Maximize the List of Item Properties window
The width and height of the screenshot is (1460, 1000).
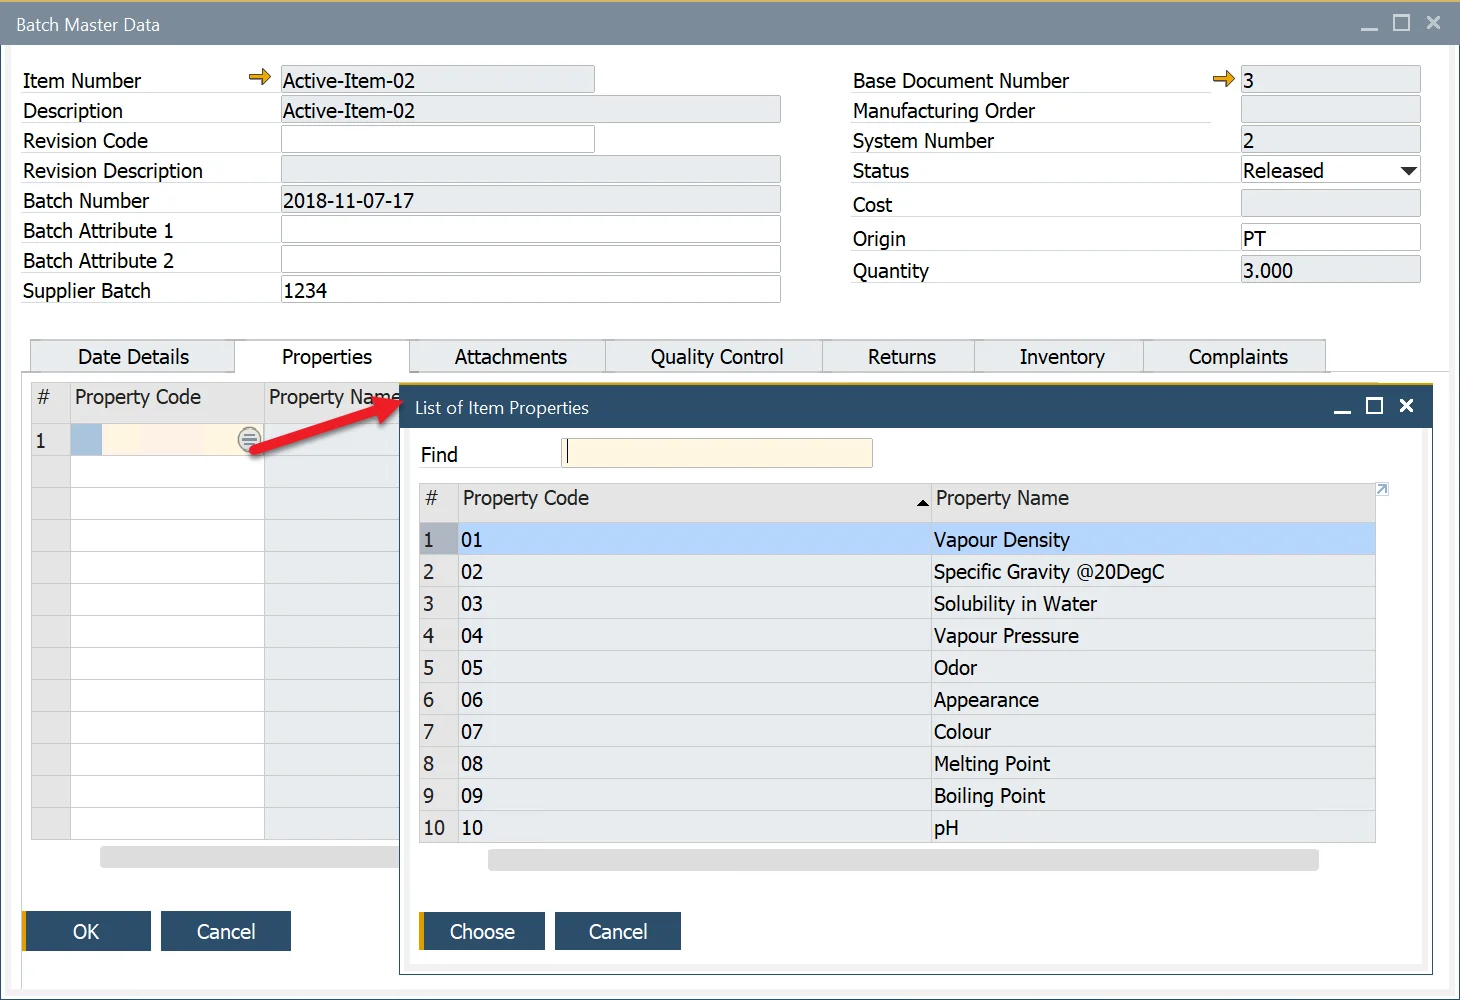[x=1374, y=406]
